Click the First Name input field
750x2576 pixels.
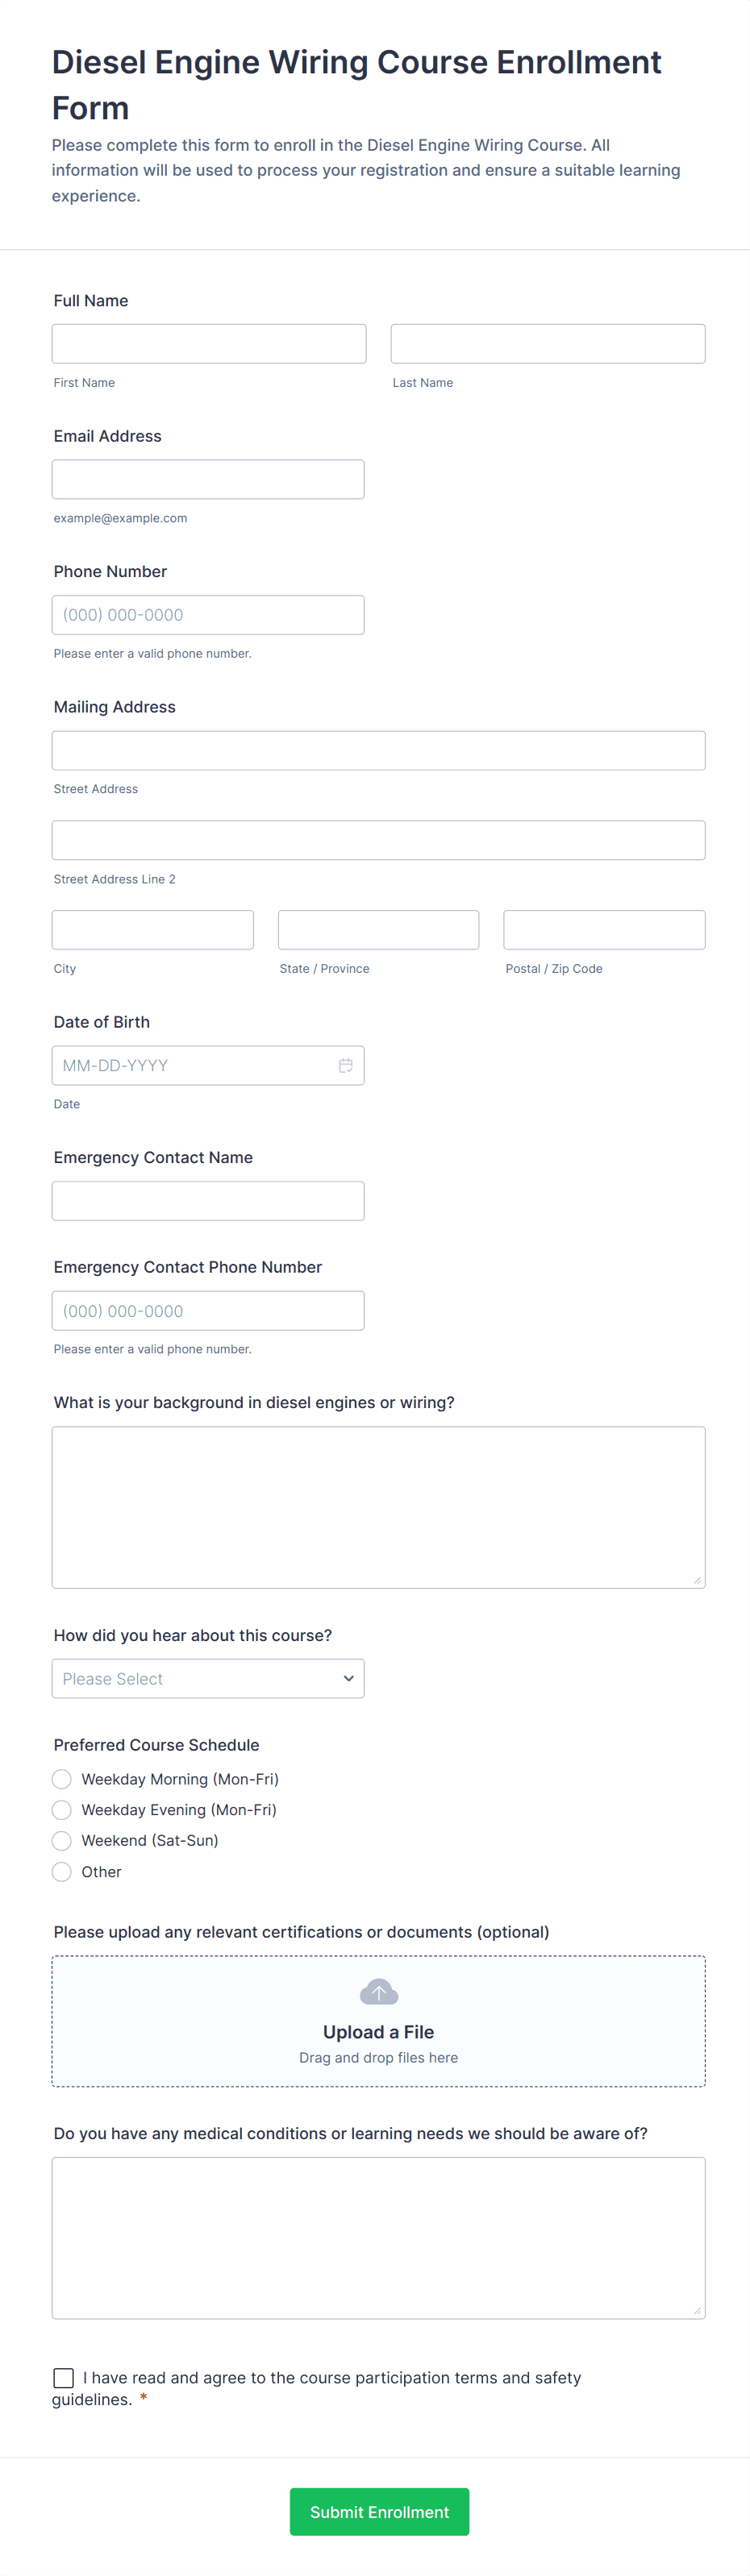(x=208, y=343)
